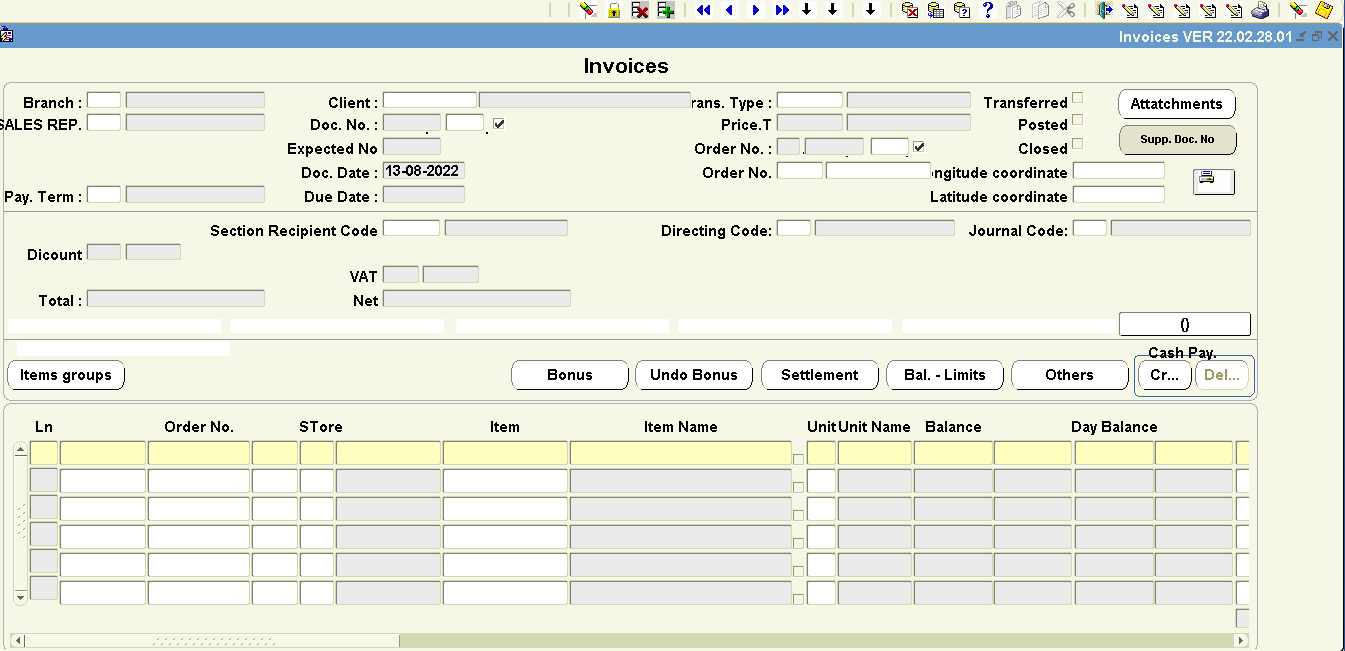
Task: Click the red X delete record icon
Action: [x=640, y=10]
